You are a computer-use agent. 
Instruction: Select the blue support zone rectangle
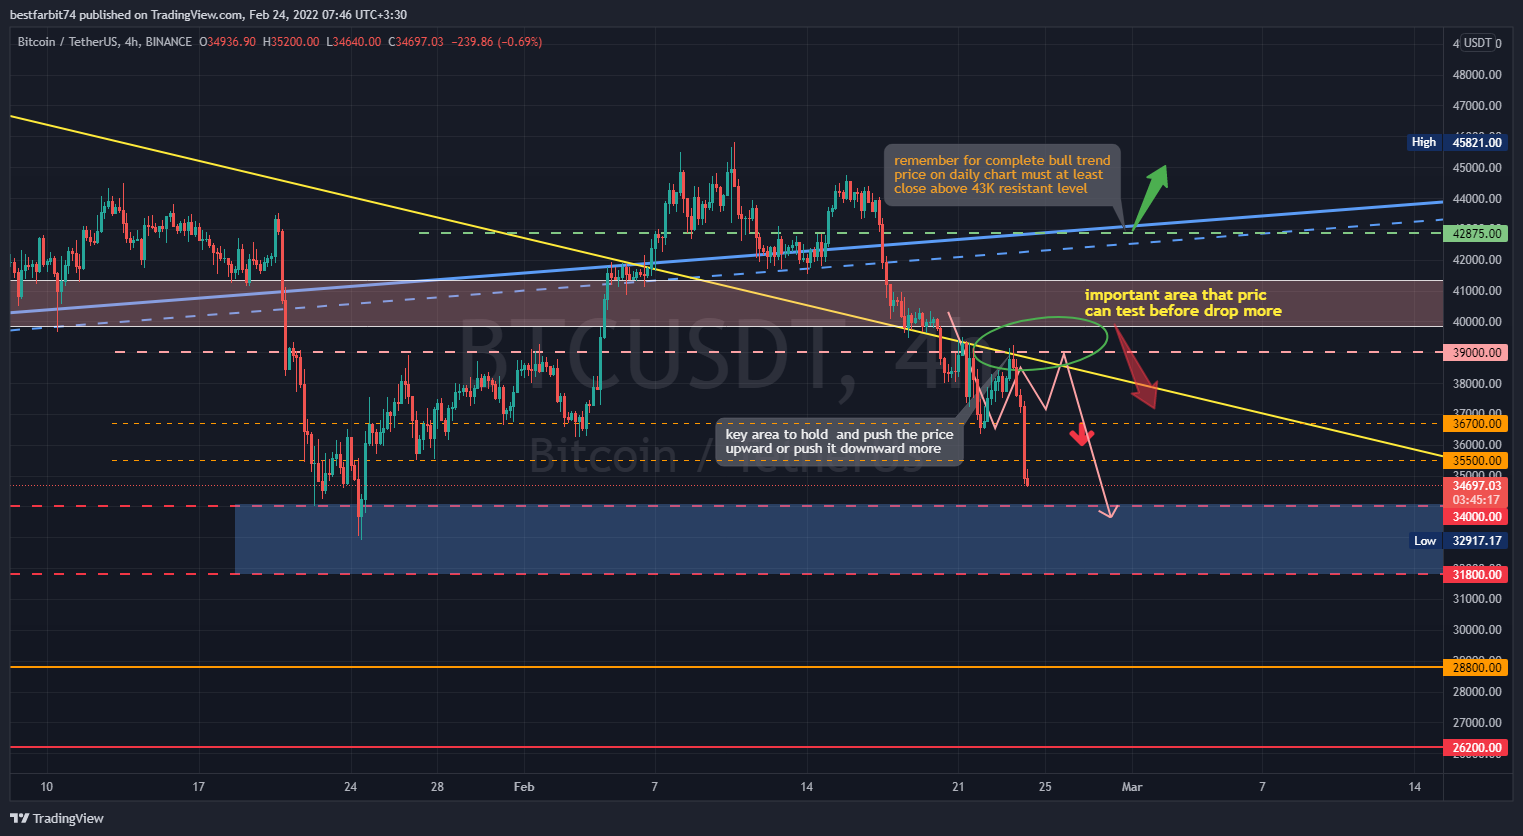838,539
